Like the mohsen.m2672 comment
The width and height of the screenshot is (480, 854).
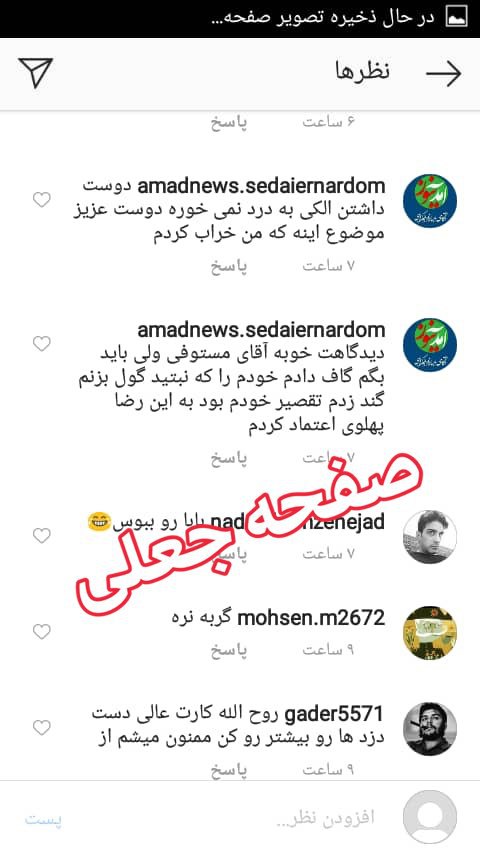[42, 632]
